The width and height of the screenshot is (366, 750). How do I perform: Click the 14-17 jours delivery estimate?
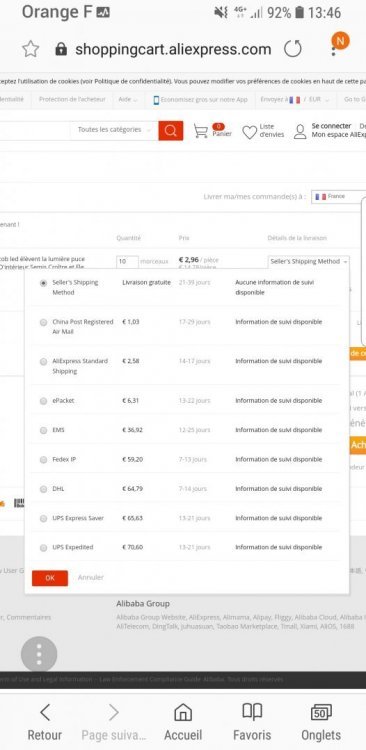pyautogui.click(x=194, y=361)
